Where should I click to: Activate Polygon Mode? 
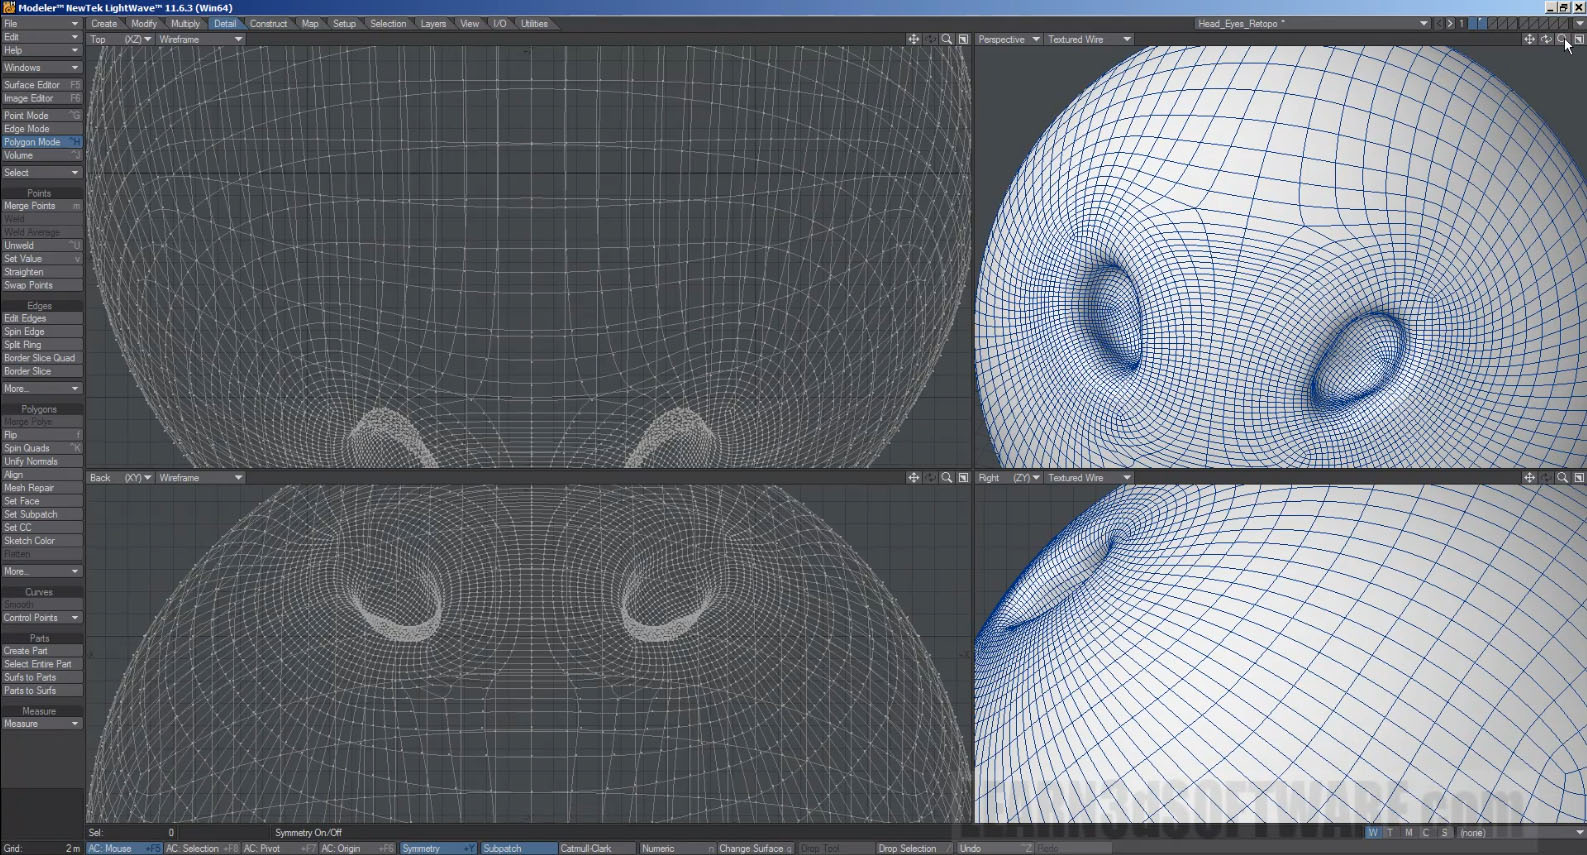coord(42,142)
